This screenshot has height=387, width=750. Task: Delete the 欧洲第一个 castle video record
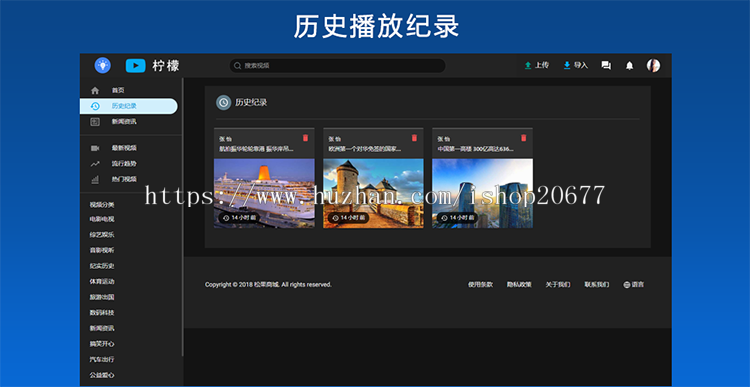414,138
